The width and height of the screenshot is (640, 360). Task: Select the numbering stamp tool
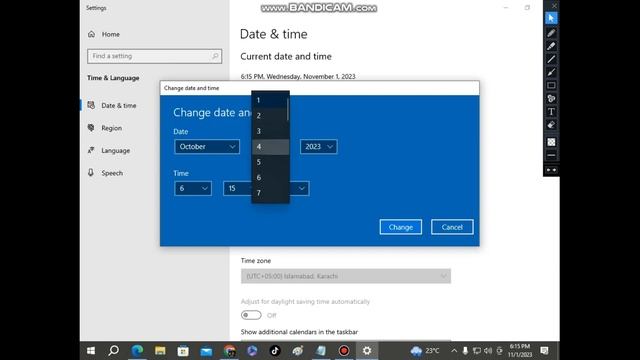click(x=551, y=98)
